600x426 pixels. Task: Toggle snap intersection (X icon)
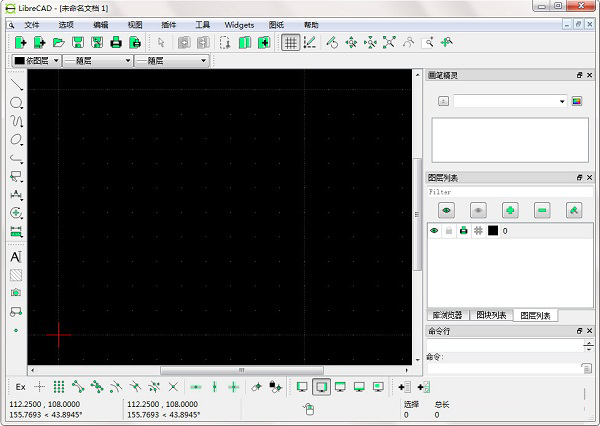point(173,387)
